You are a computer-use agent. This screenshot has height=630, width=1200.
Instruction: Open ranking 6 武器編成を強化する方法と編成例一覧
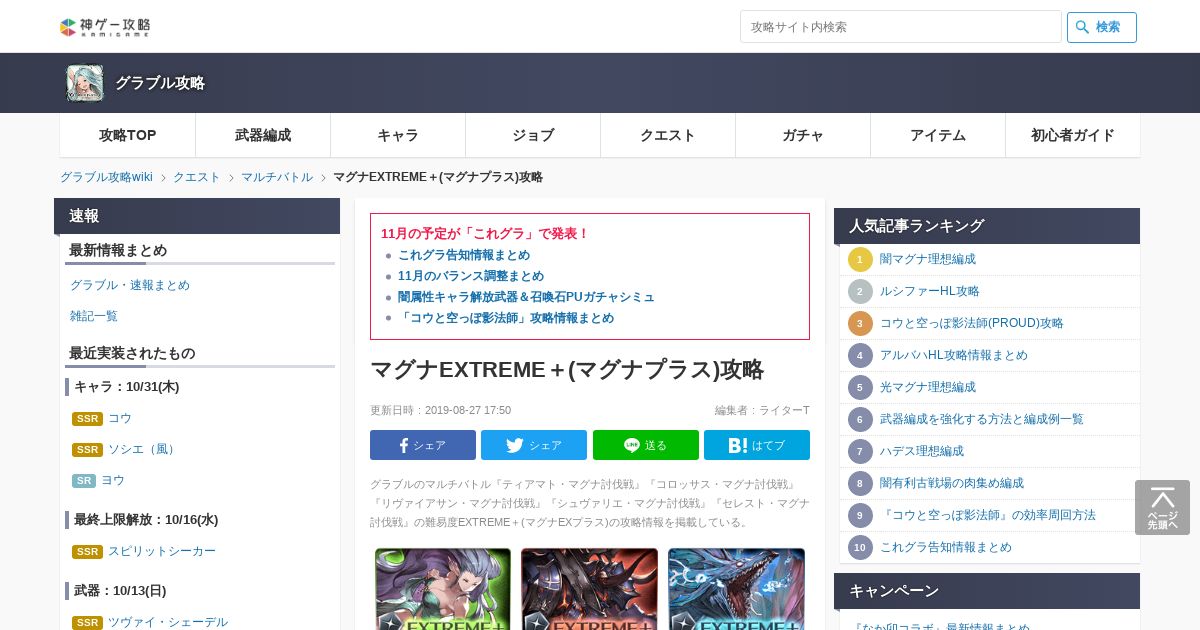[982, 419]
